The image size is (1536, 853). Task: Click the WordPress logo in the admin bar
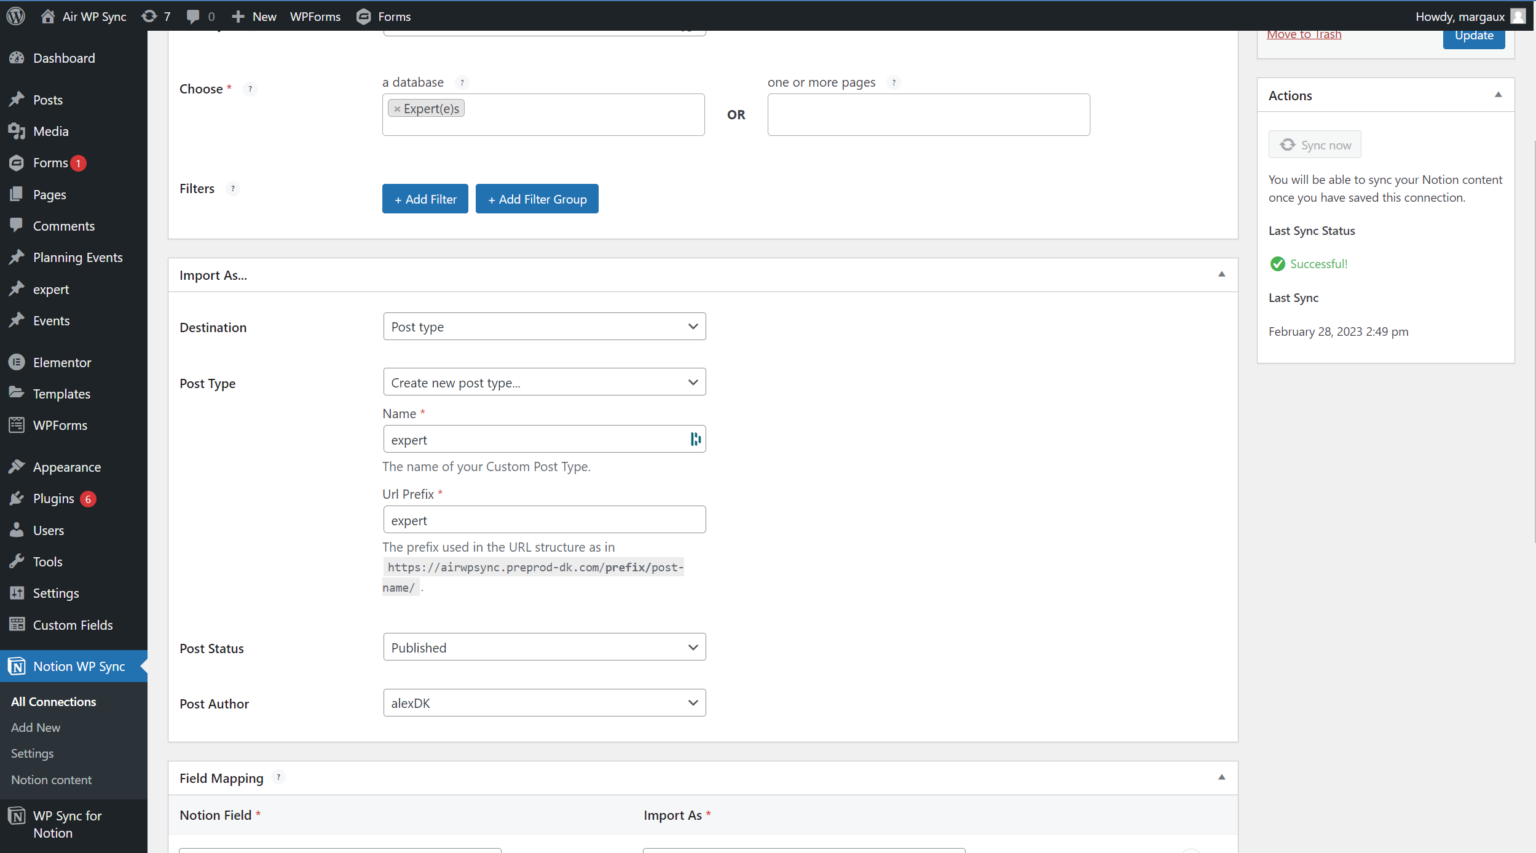[15, 16]
